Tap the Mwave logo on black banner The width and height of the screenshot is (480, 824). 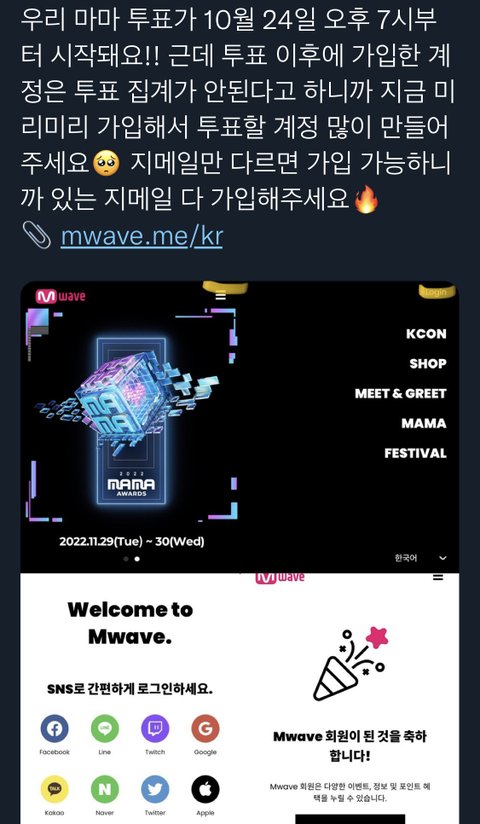60,296
